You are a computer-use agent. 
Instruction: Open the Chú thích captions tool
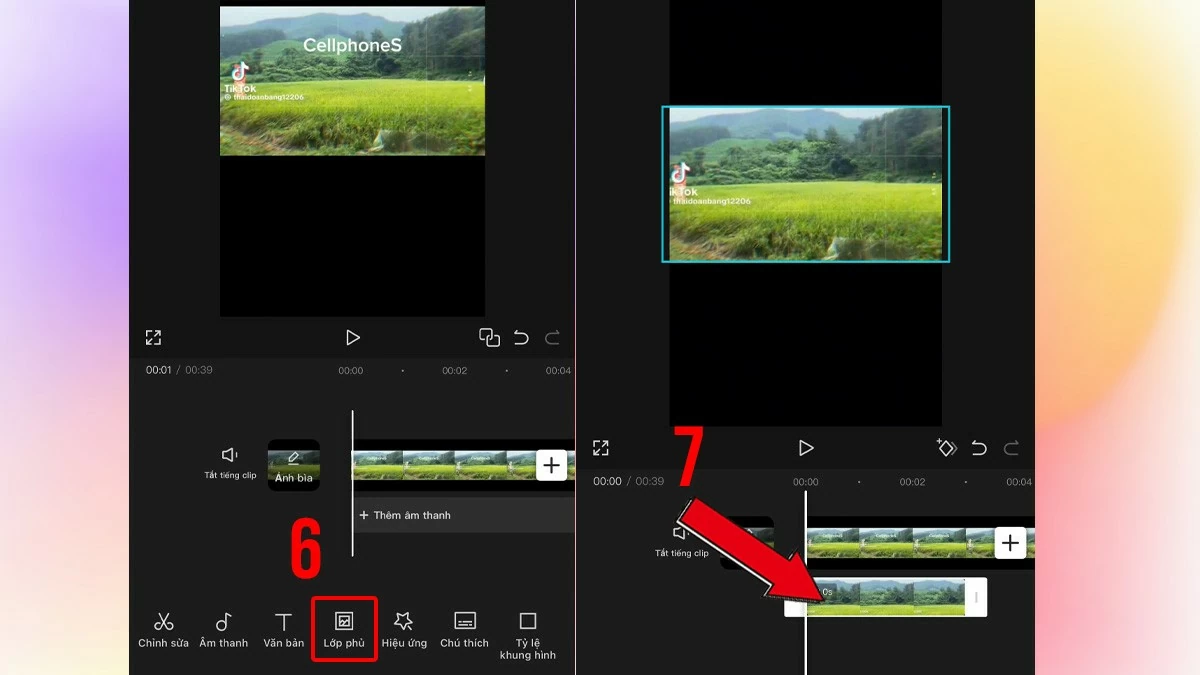click(463, 629)
